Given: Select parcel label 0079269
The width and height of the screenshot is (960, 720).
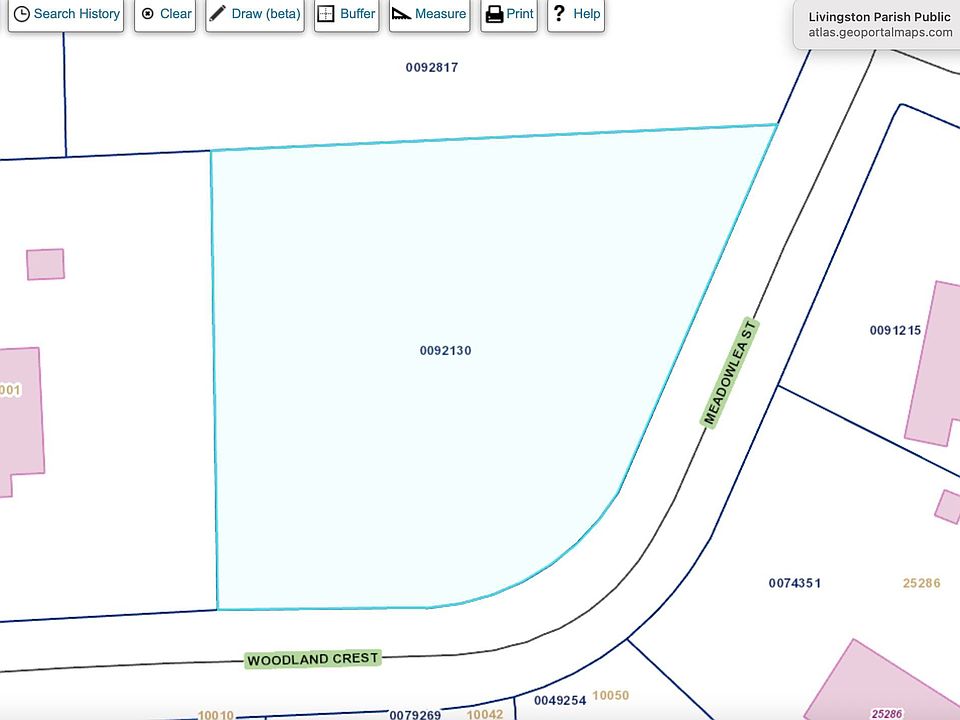Looking at the screenshot, I should click(415, 714).
